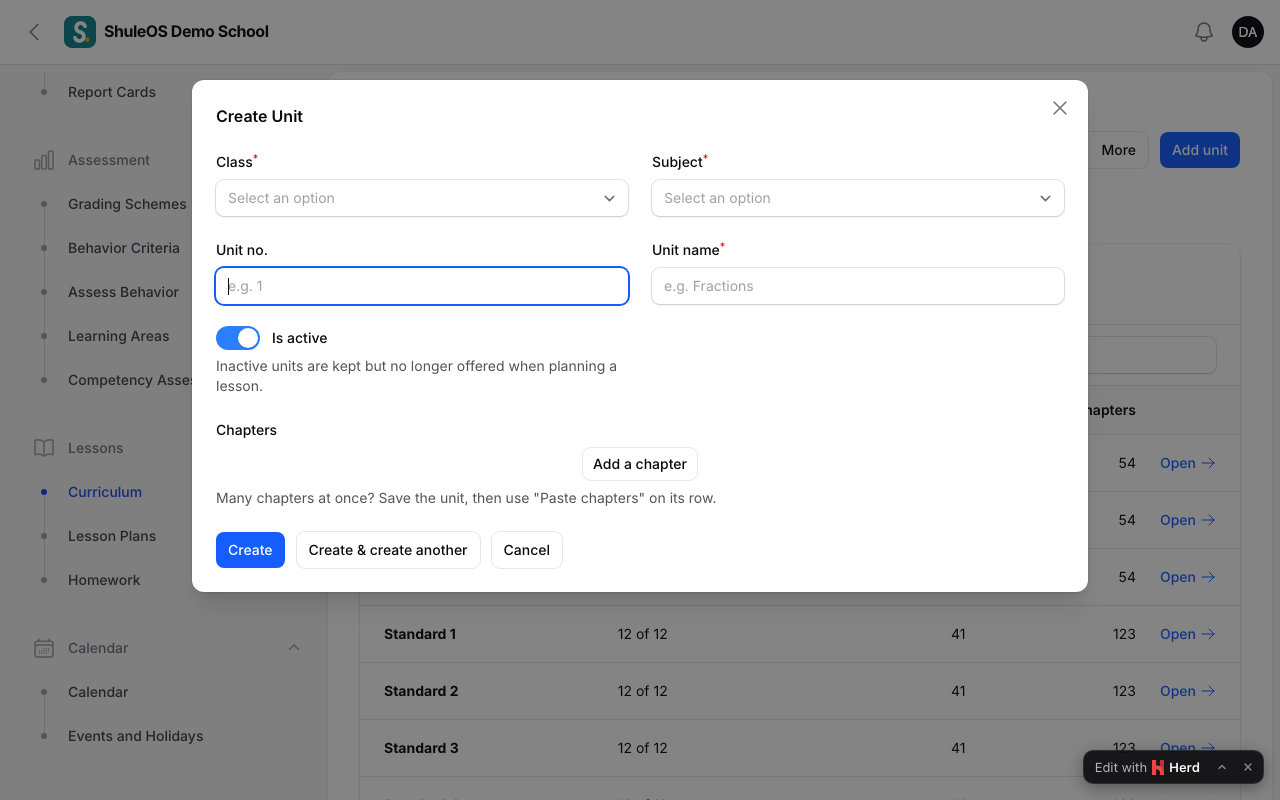Image resolution: width=1280 pixels, height=800 pixels.
Task: Expand the Herd bar chevron
Action: 1222,767
